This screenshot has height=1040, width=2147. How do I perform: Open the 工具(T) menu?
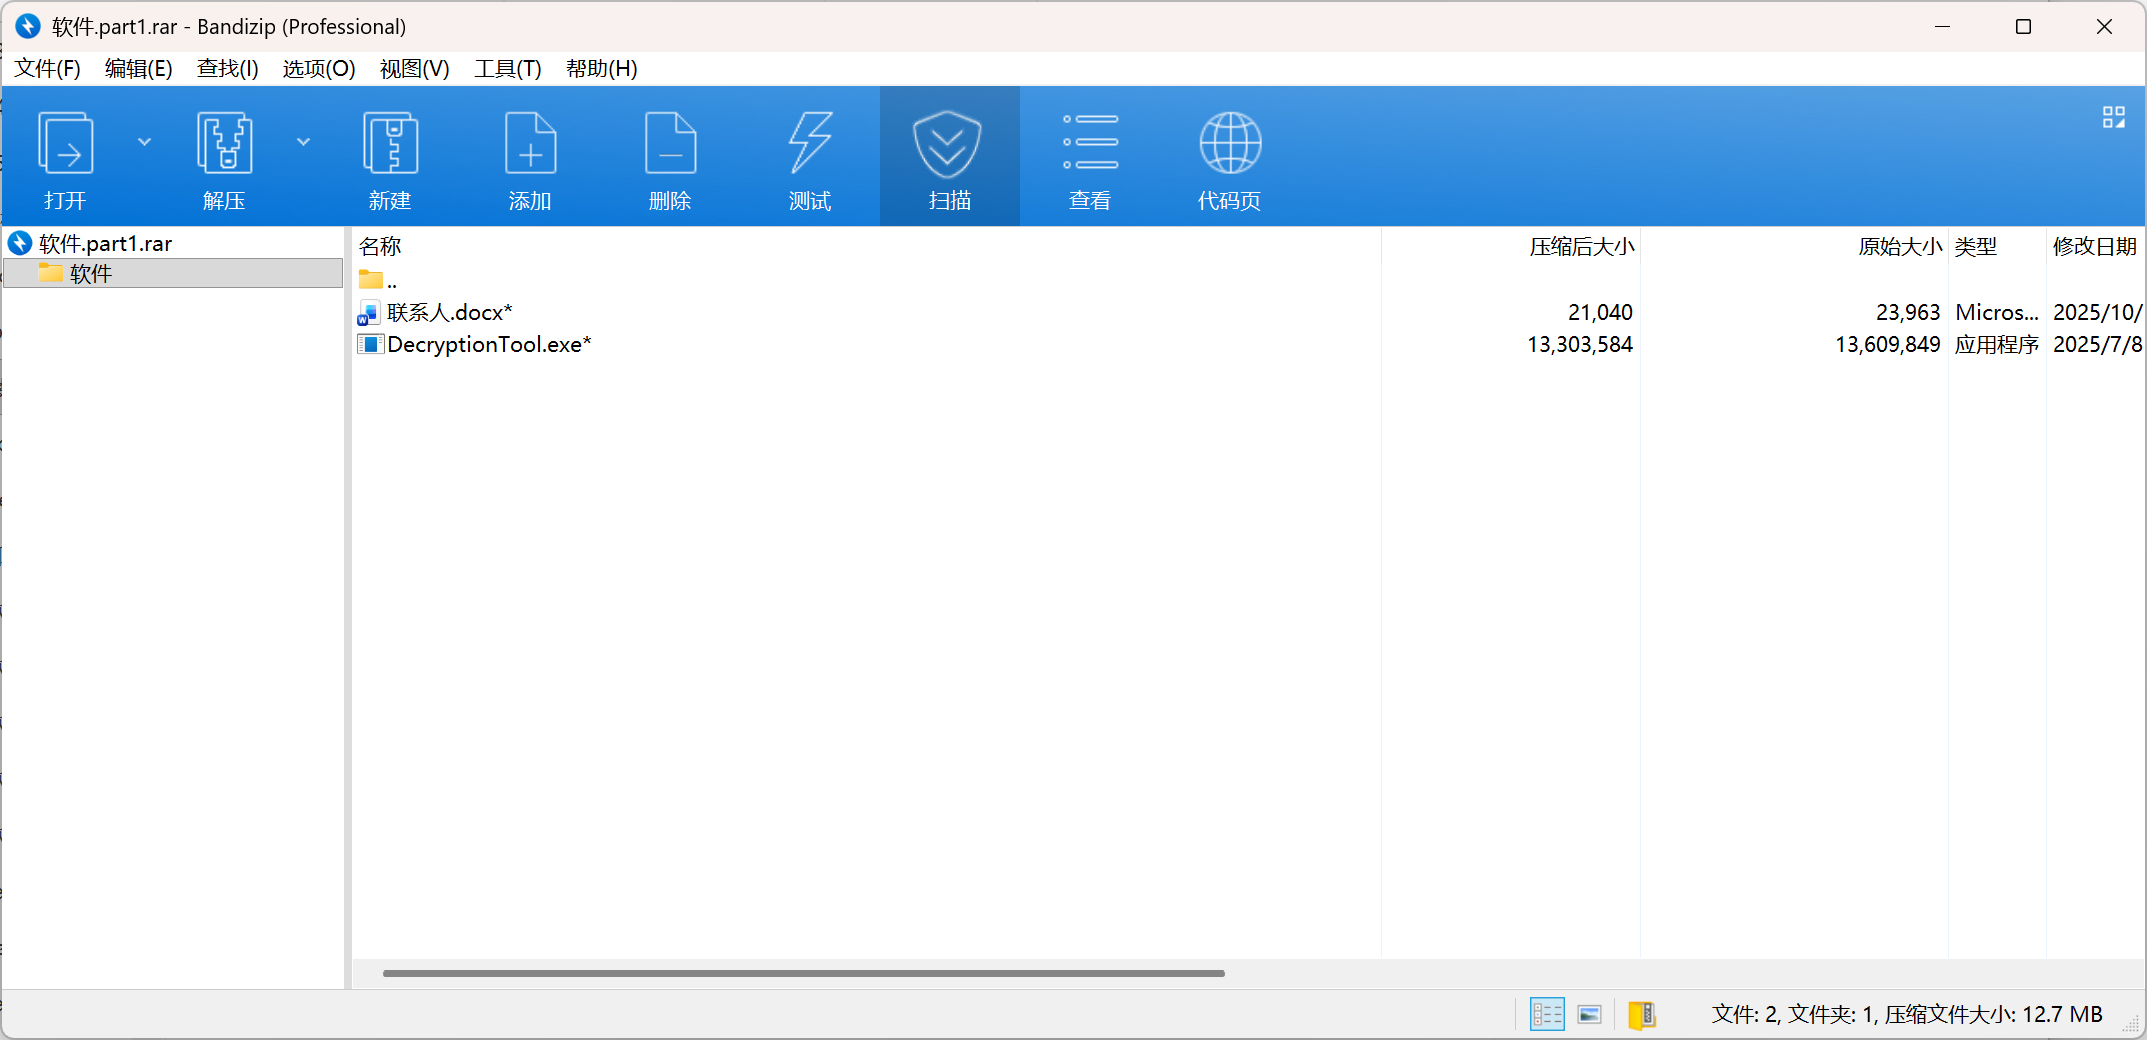[508, 68]
